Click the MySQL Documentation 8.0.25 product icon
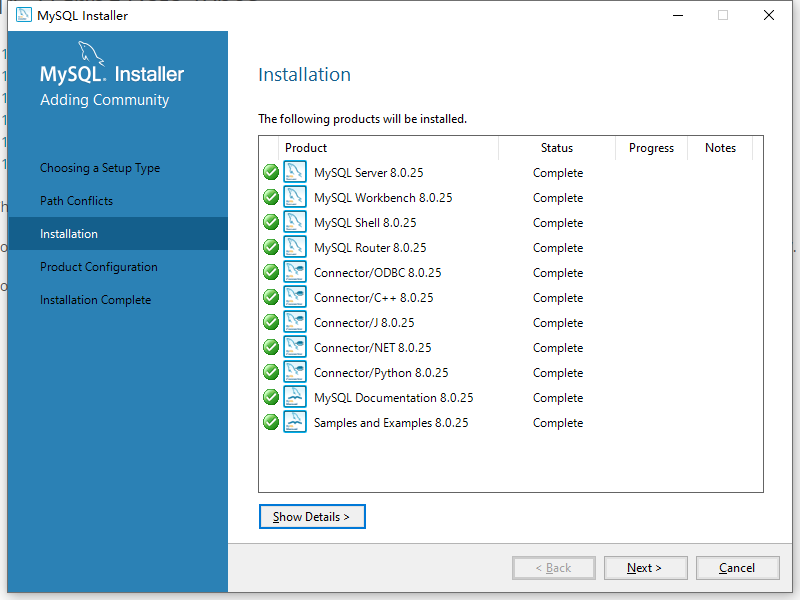The image size is (800, 600). pyautogui.click(x=295, y=397)
